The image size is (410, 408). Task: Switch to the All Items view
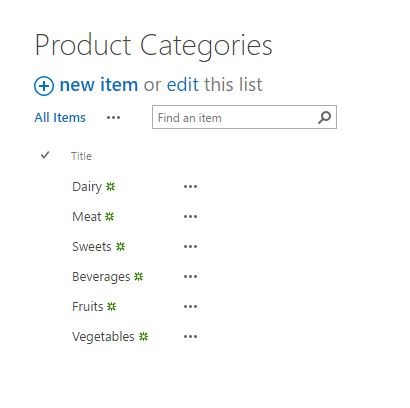(x=60, y=118)
